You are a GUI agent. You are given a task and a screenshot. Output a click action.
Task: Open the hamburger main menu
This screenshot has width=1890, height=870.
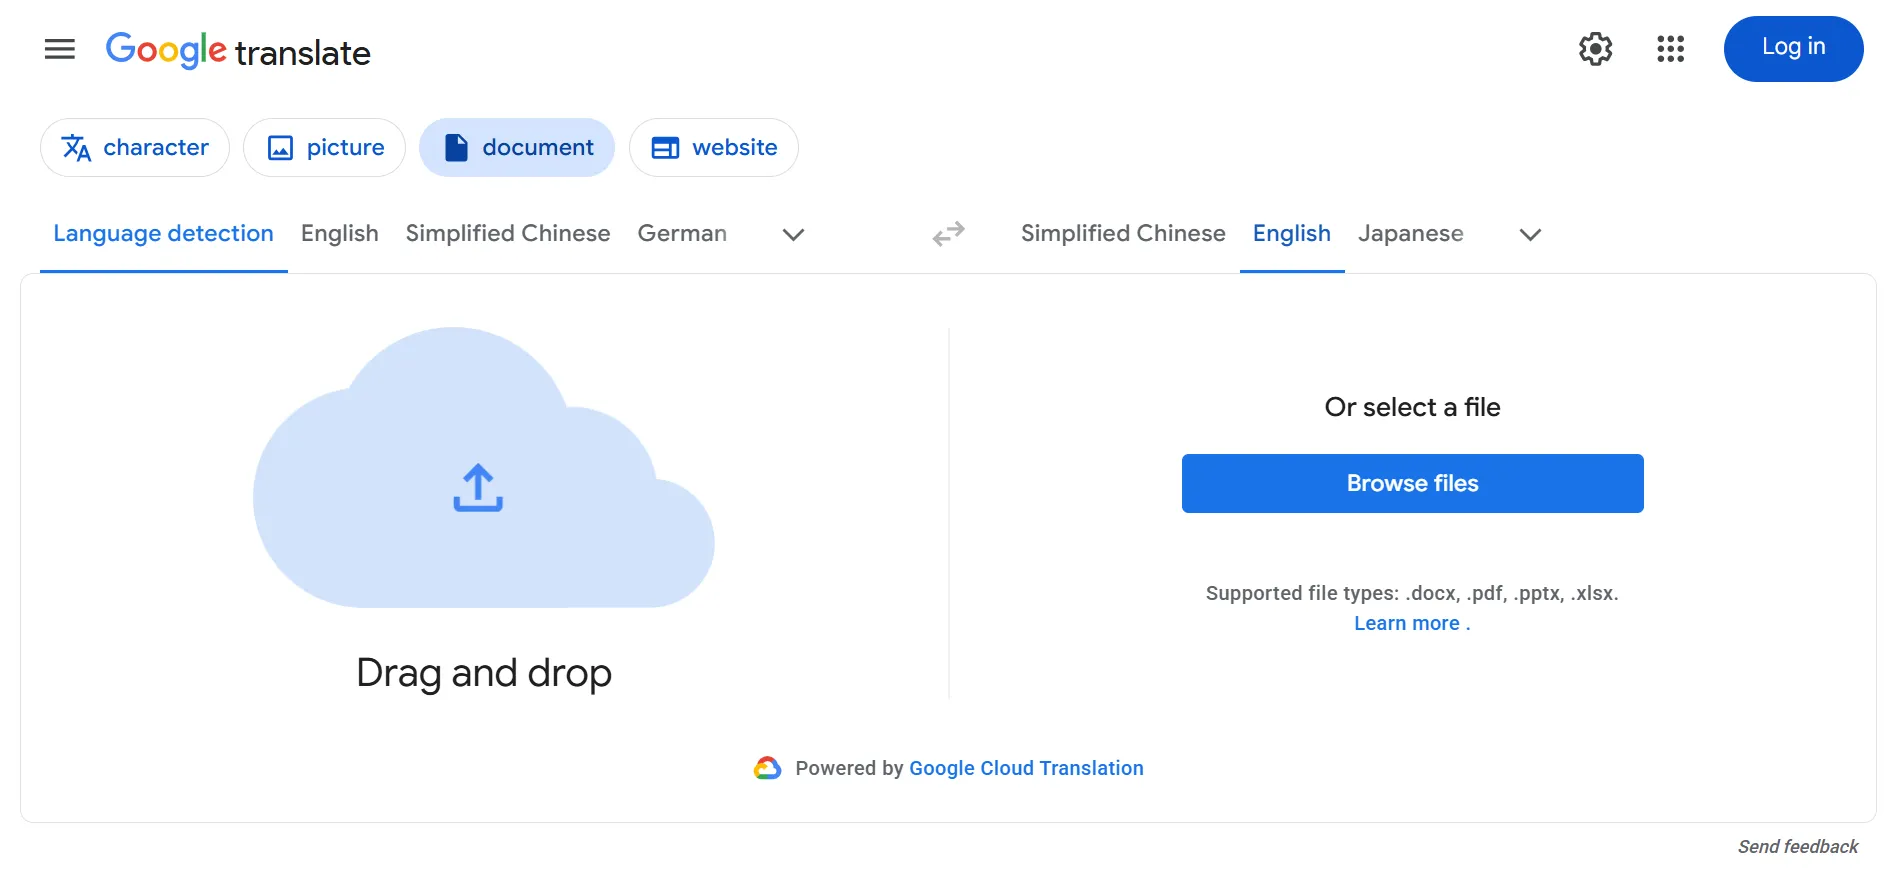[60, 49]
